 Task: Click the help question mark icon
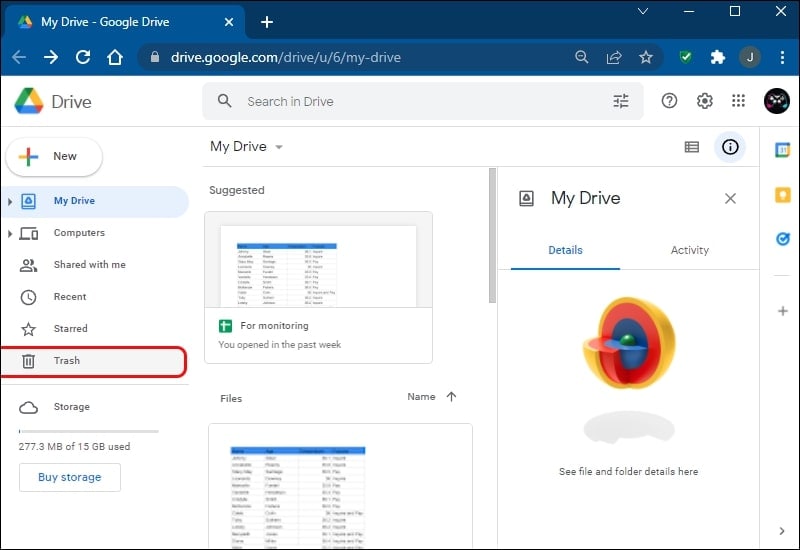point(669,101)
